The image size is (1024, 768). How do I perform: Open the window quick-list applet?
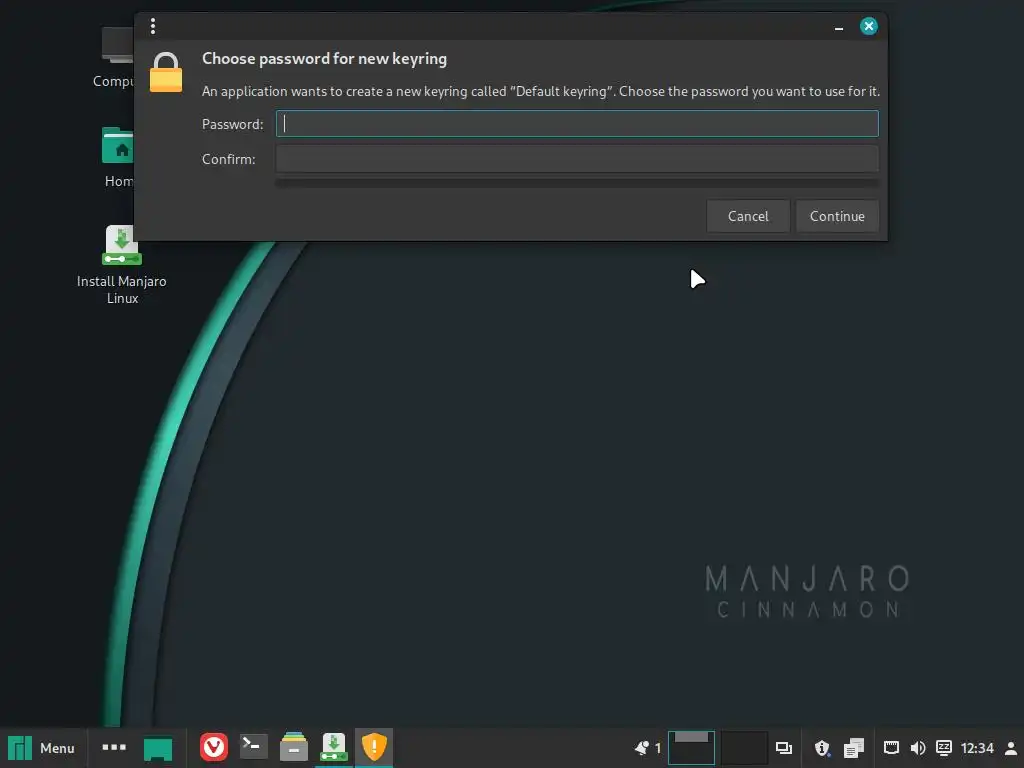784,748
